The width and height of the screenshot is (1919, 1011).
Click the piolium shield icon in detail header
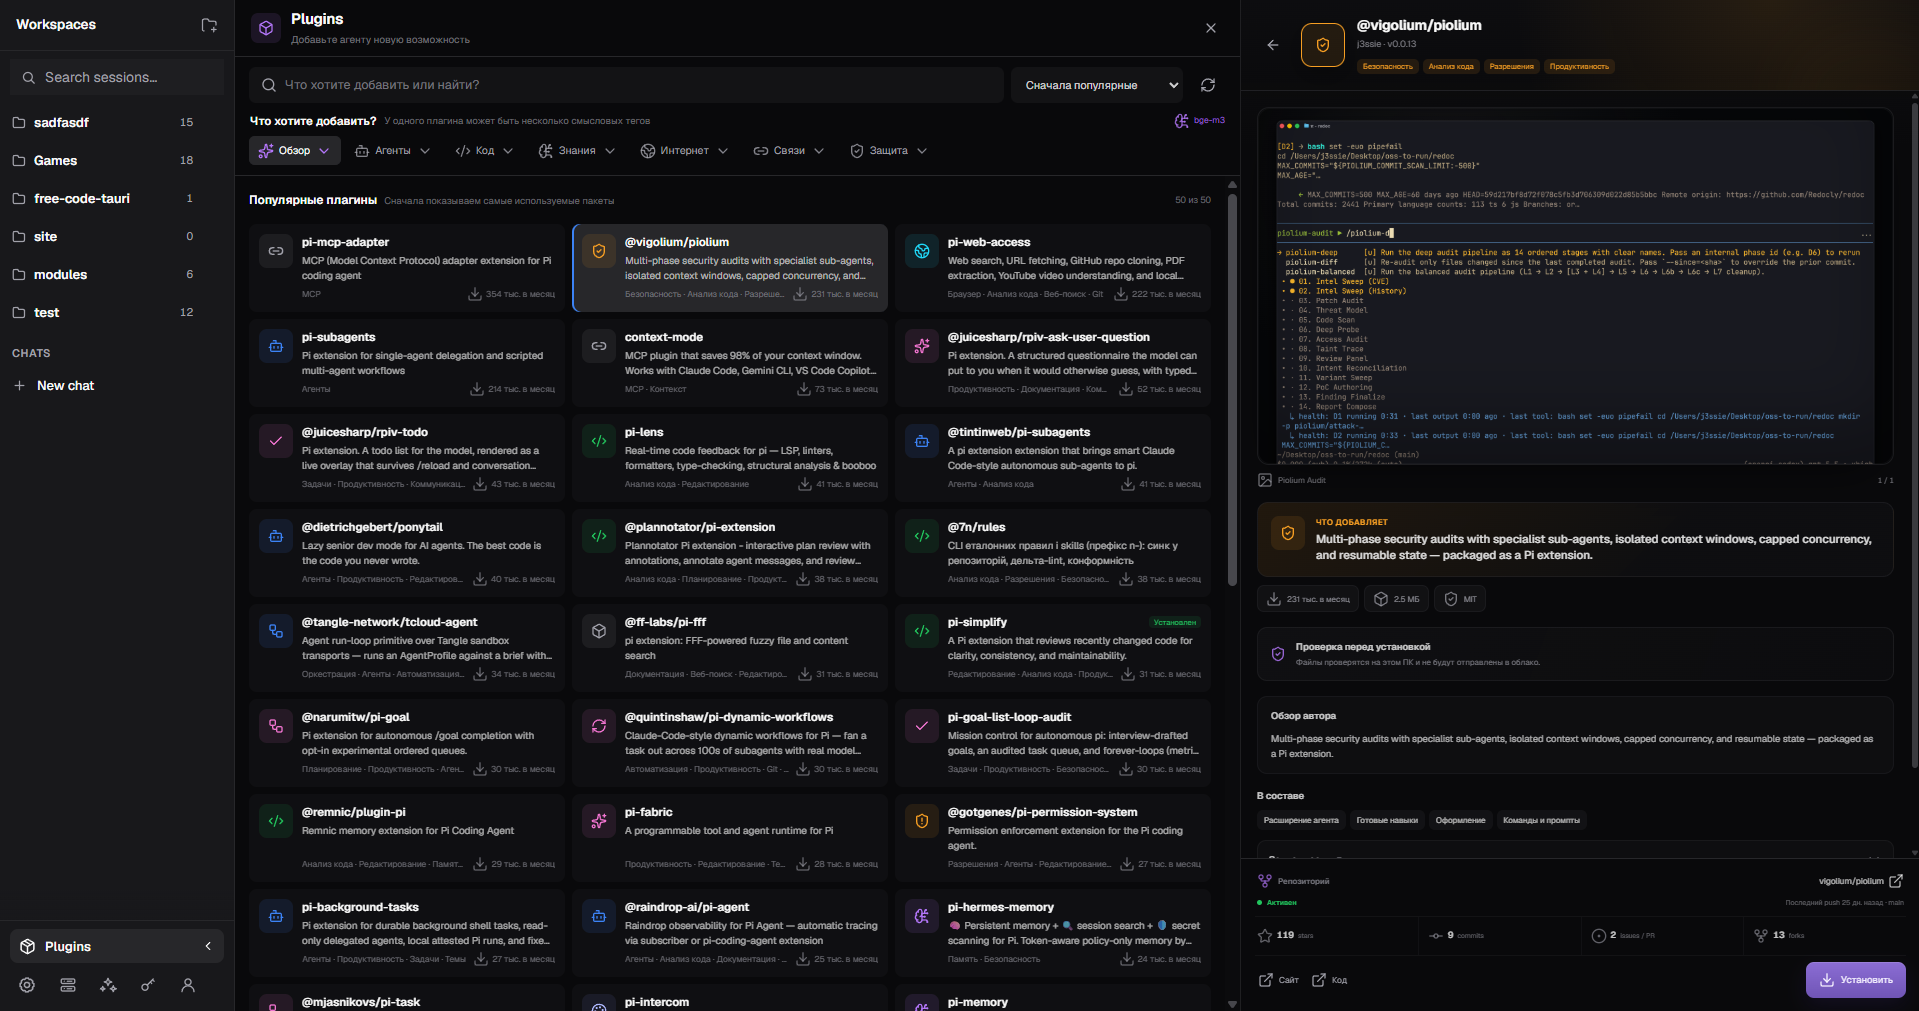[x=1323, y=45]
